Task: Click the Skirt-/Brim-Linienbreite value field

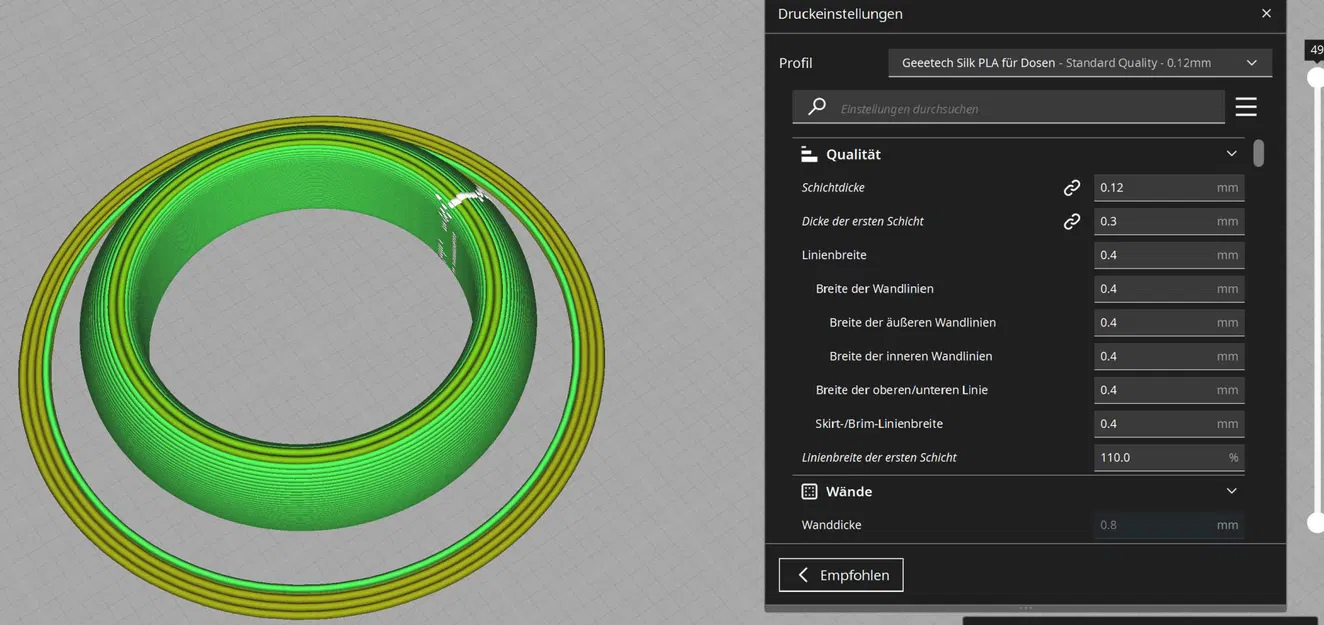Action: (x=1169, y=424)
